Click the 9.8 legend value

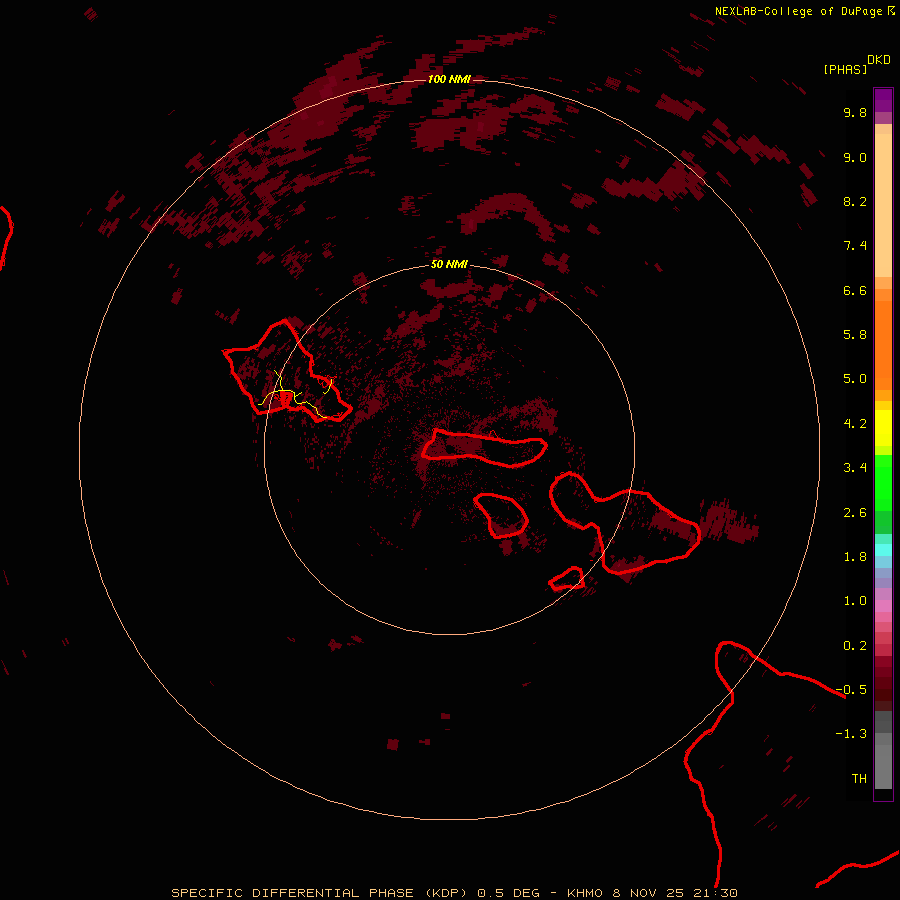point(855,112)
